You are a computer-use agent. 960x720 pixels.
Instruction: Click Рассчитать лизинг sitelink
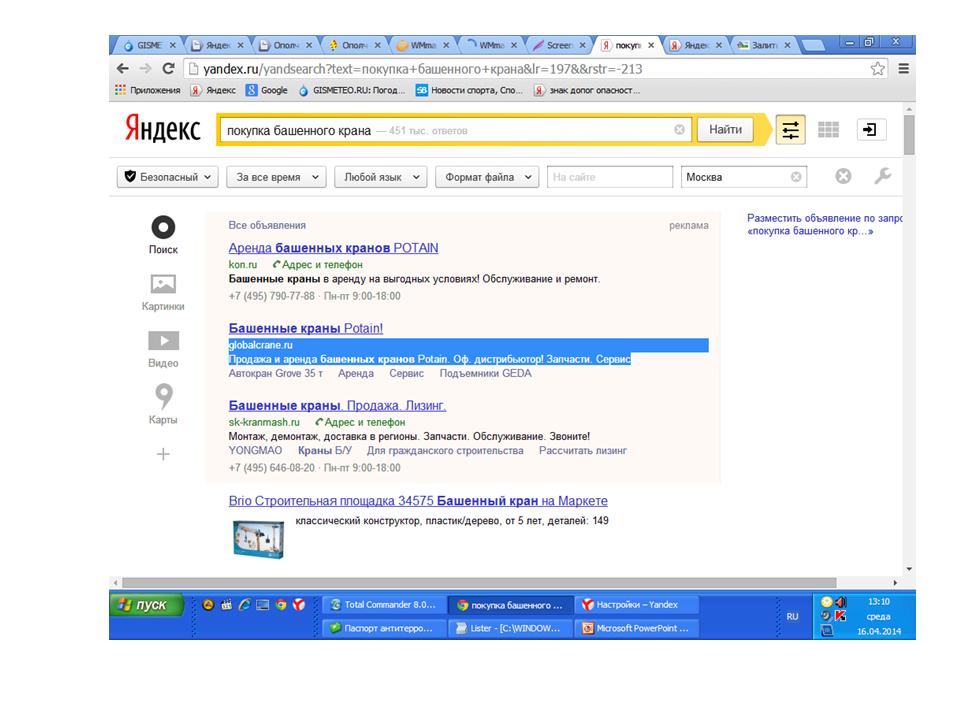point(583,451)
